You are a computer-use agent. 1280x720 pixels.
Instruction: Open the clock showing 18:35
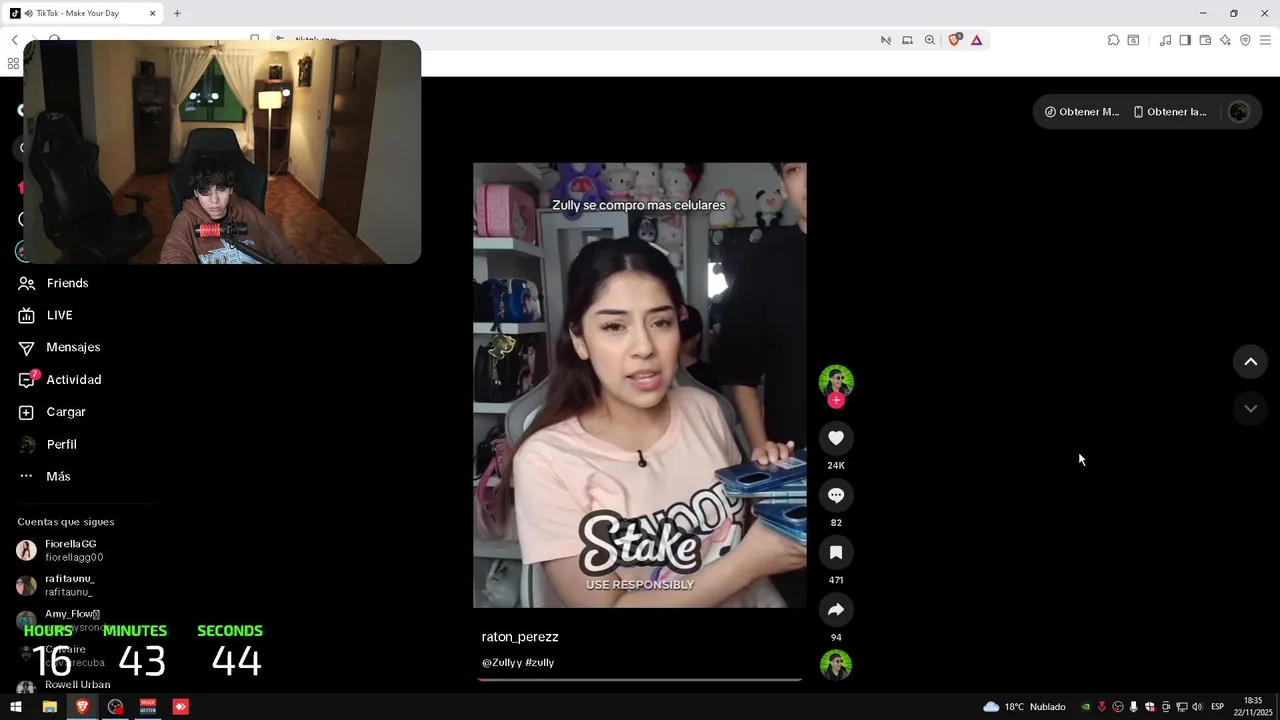[1253, 707]
